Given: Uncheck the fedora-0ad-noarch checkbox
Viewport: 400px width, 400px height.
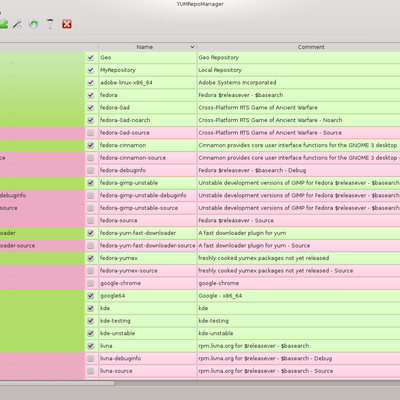Looking at the screenshot, I should coord(90,120).
